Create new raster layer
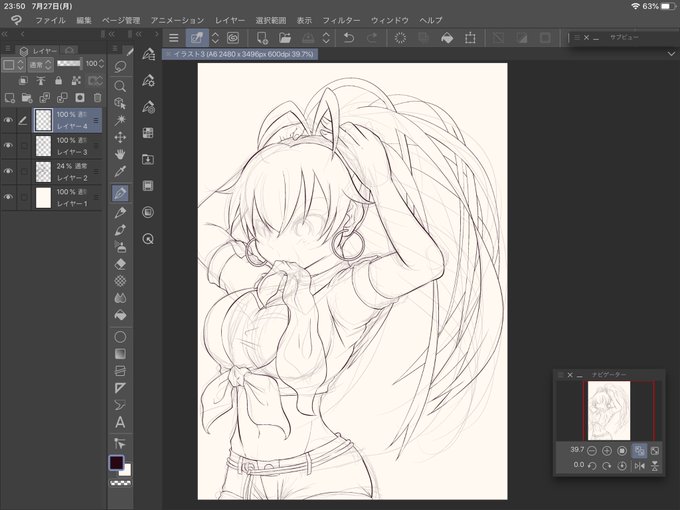 click(x=10, y=98)
